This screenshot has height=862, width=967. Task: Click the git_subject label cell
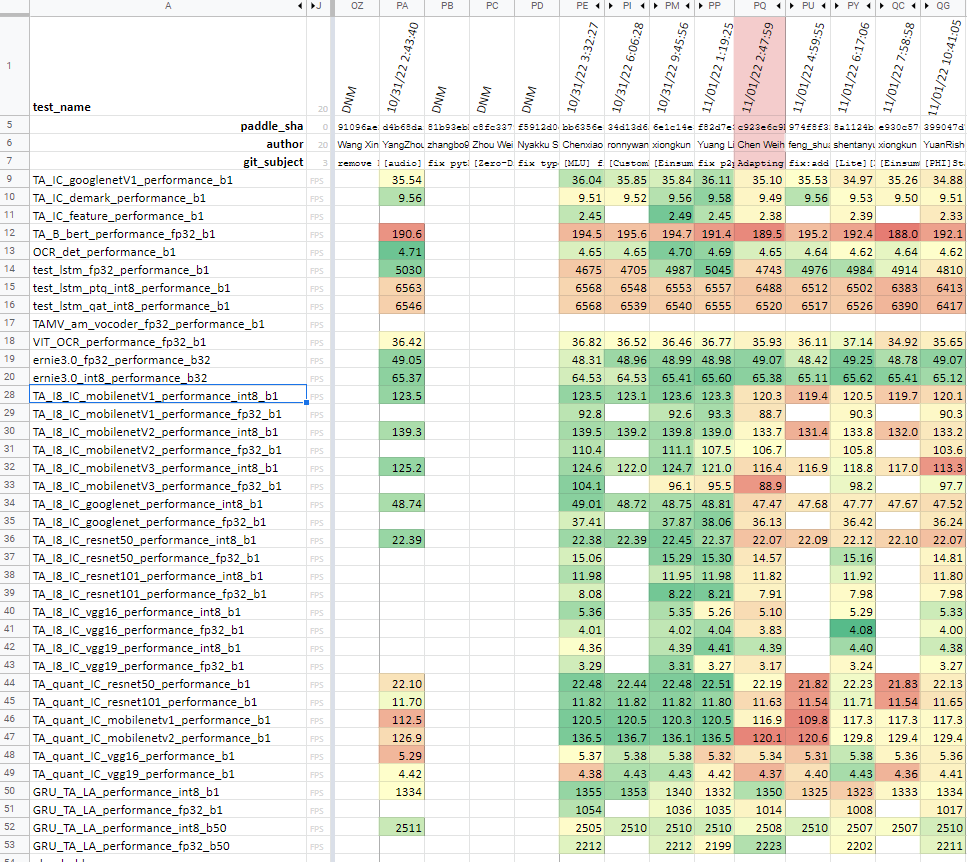pyautogui.click(x=168, y=162)
